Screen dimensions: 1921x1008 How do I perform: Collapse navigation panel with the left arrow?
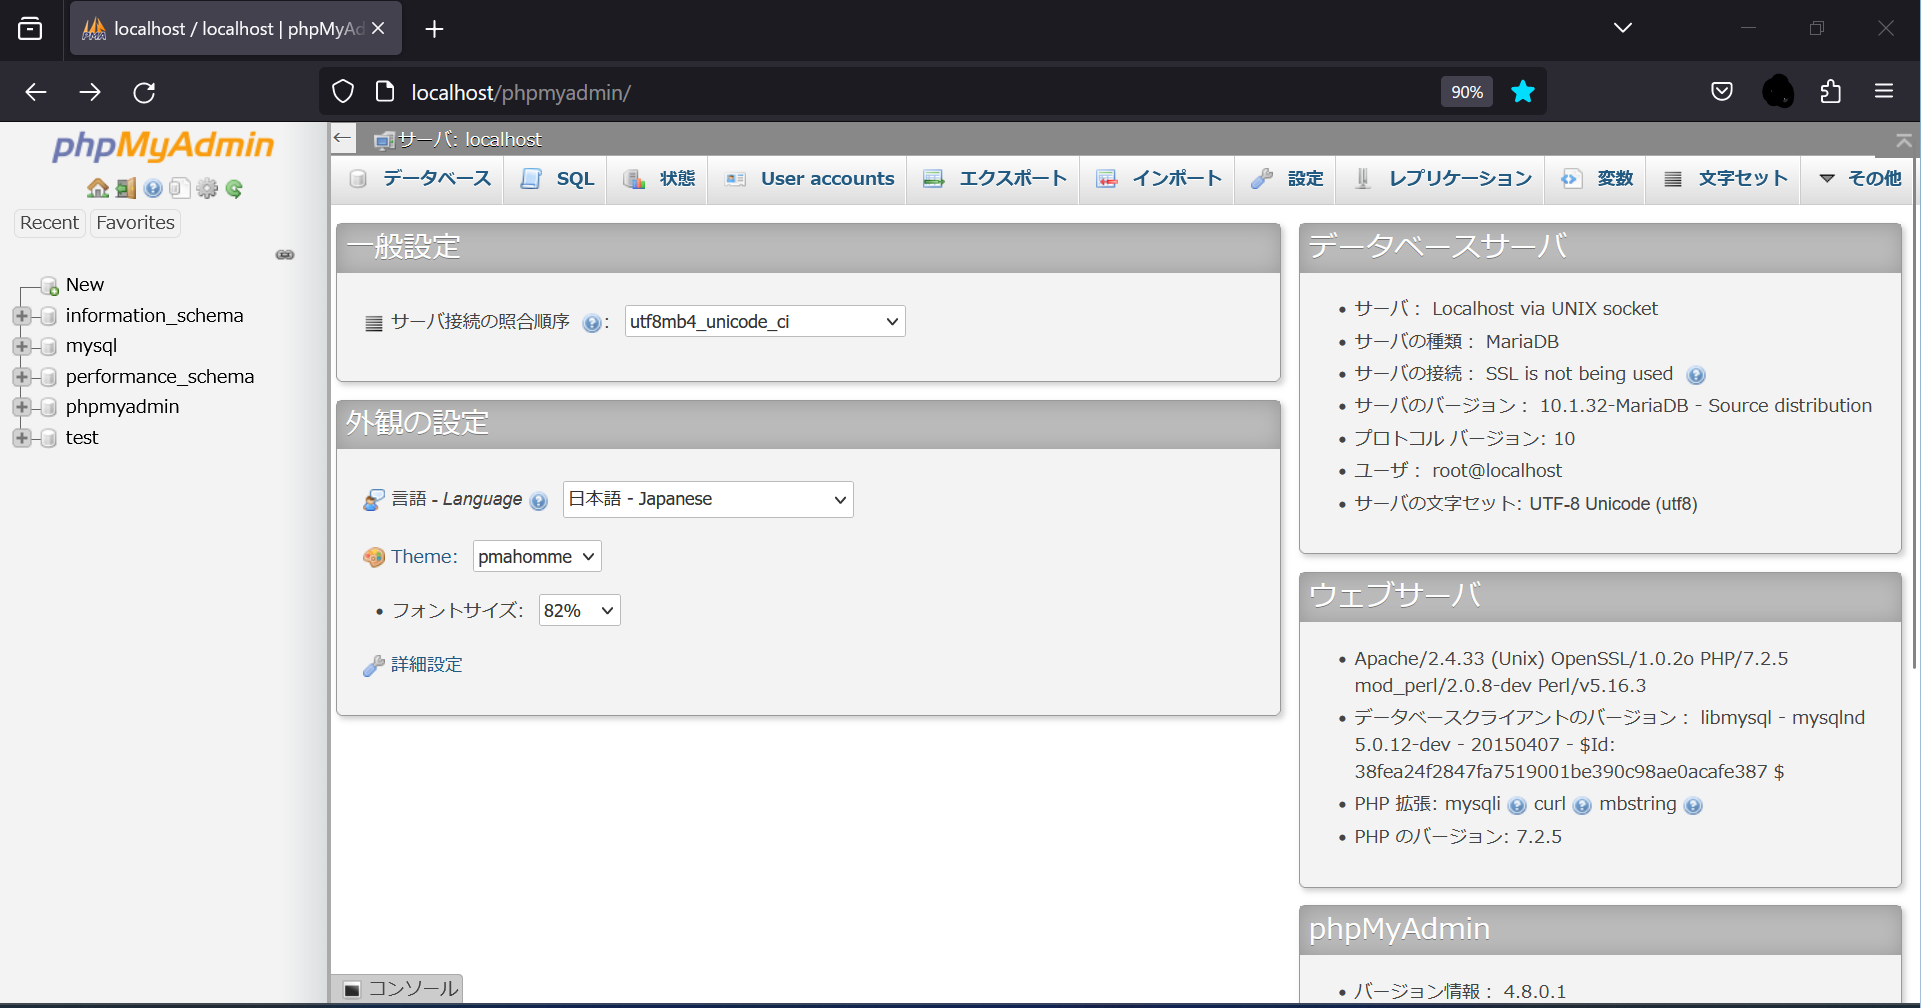[343, 138]
